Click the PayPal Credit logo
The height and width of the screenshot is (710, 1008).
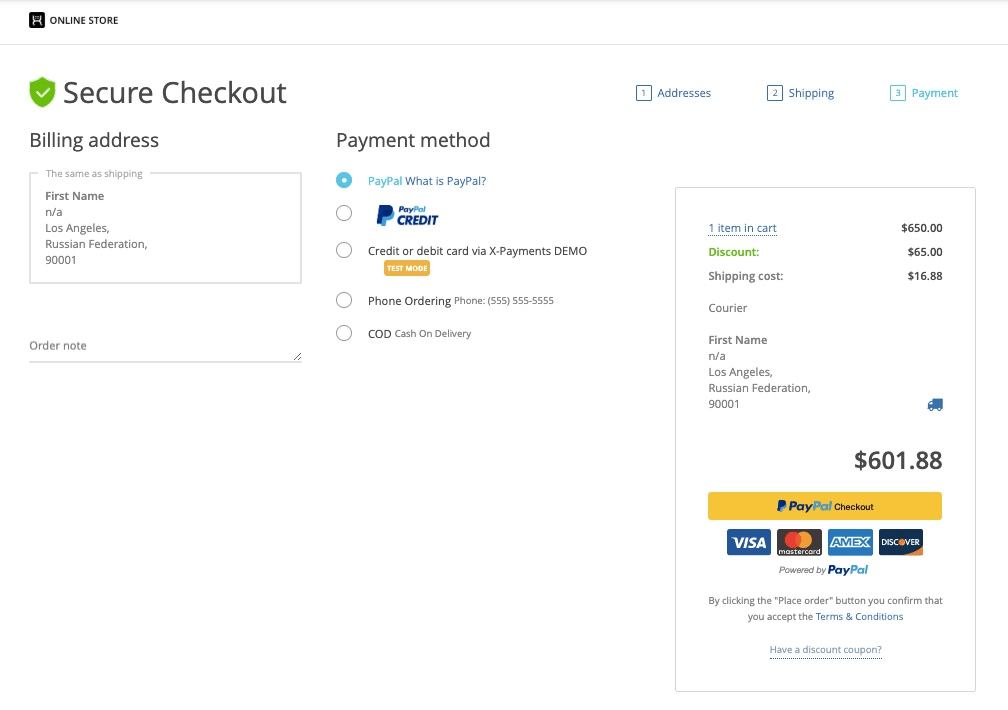[x=407, y=213]
